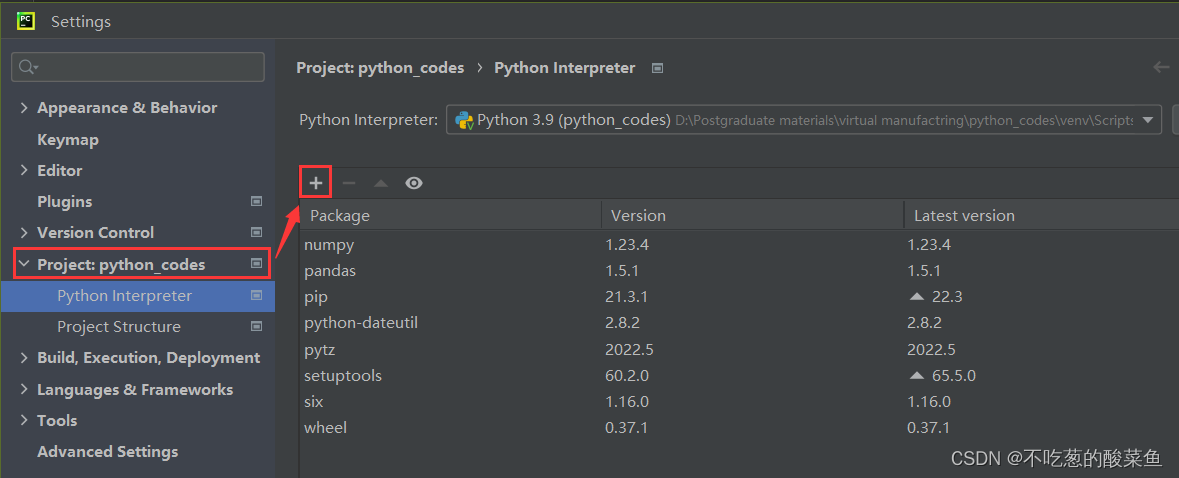This screenshot has width=1179, height=478.
Task: Select the numpy package row
Action: 330,245
